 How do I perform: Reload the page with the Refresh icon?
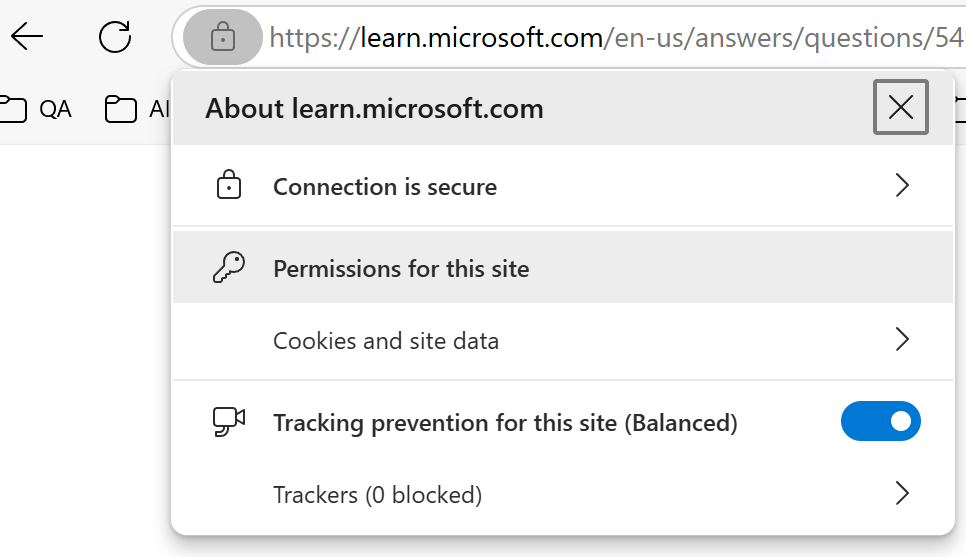pyautogui.click(x=115, y=38)
